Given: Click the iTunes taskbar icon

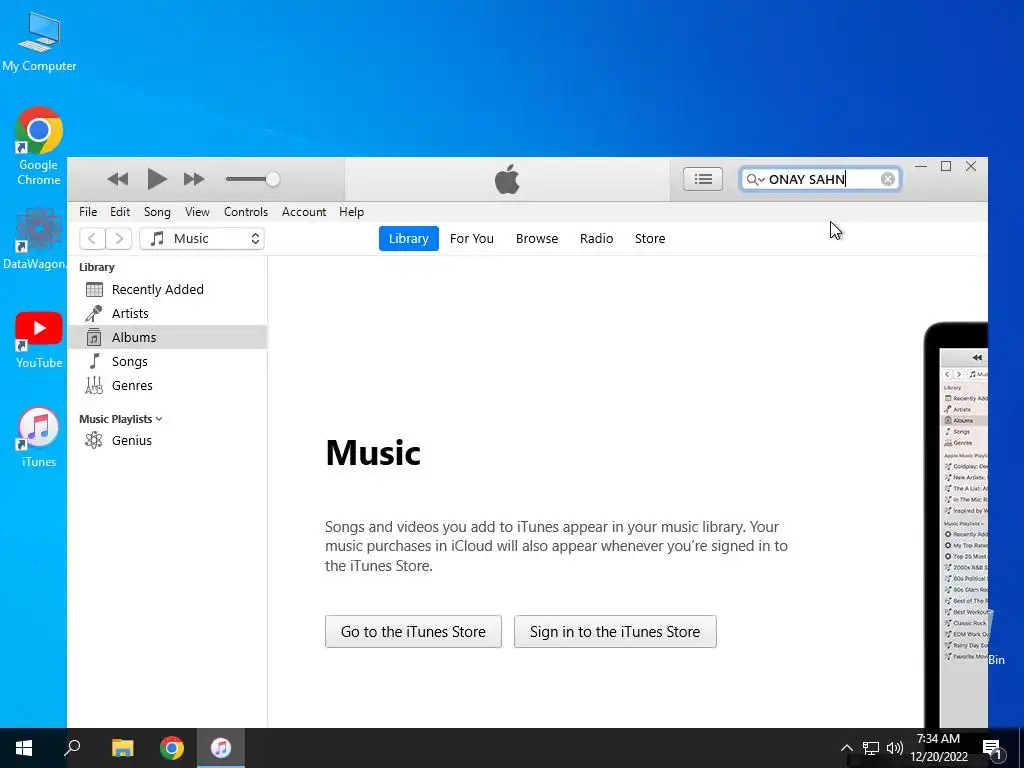Looking at the screenshot, I should tap(221, 748).
